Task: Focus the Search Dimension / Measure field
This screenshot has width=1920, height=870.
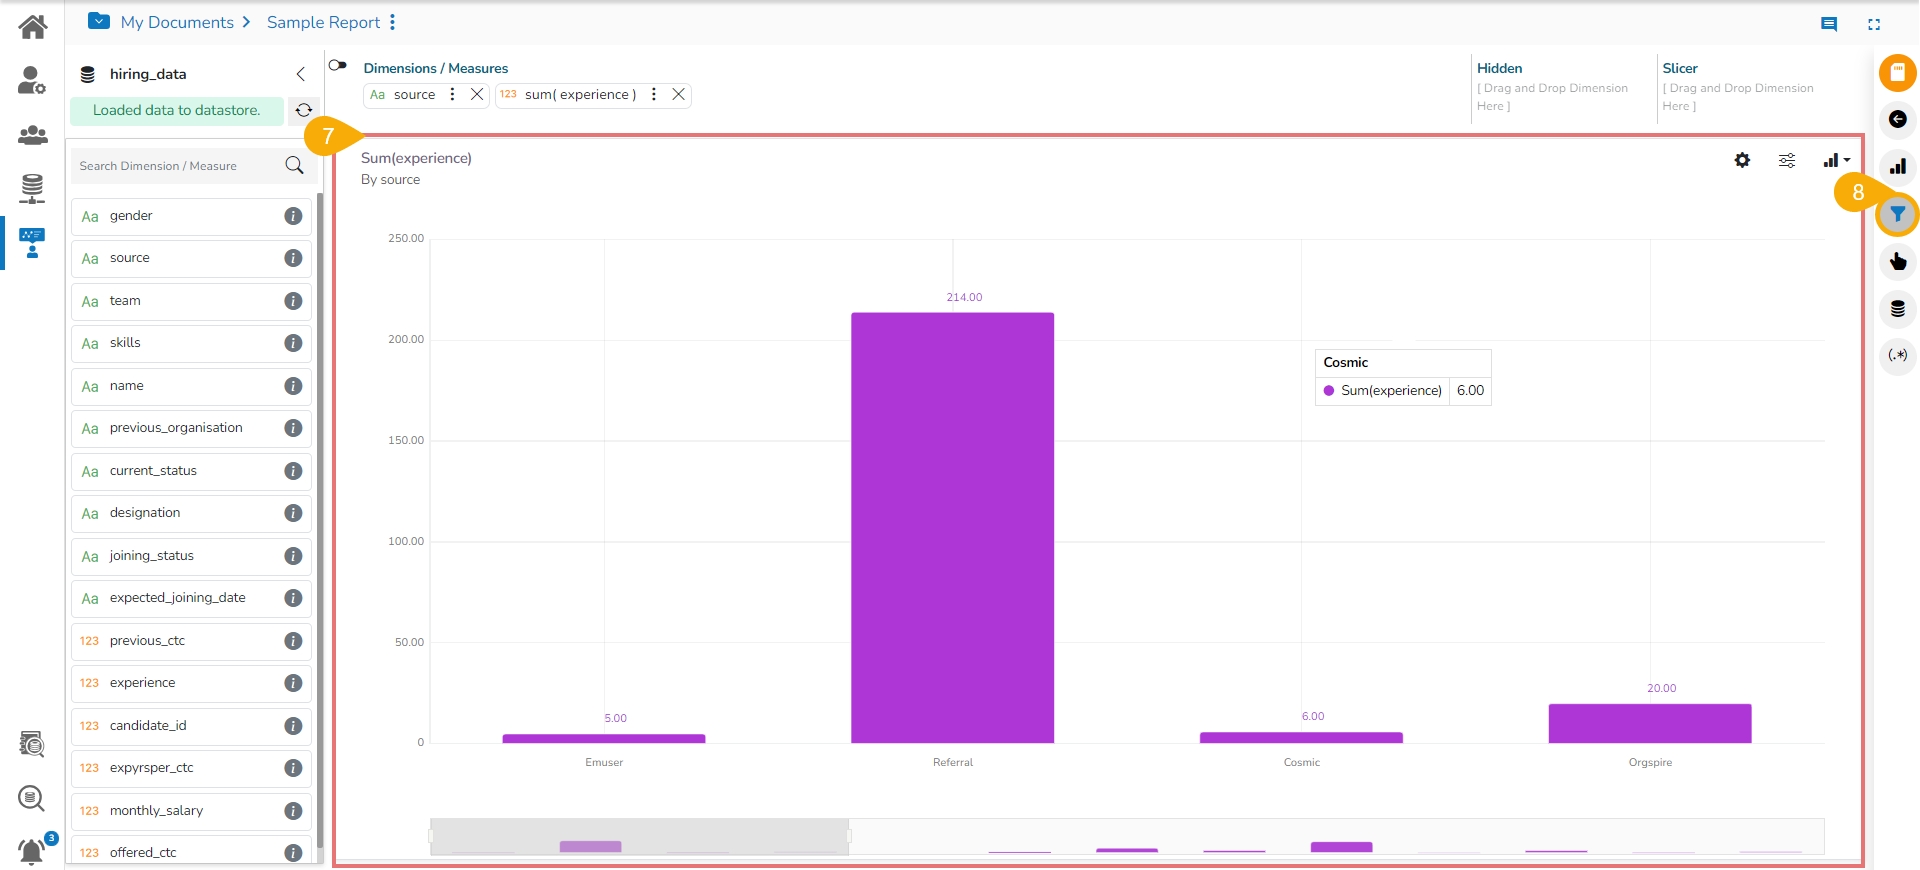Action: tap(180, 166)
